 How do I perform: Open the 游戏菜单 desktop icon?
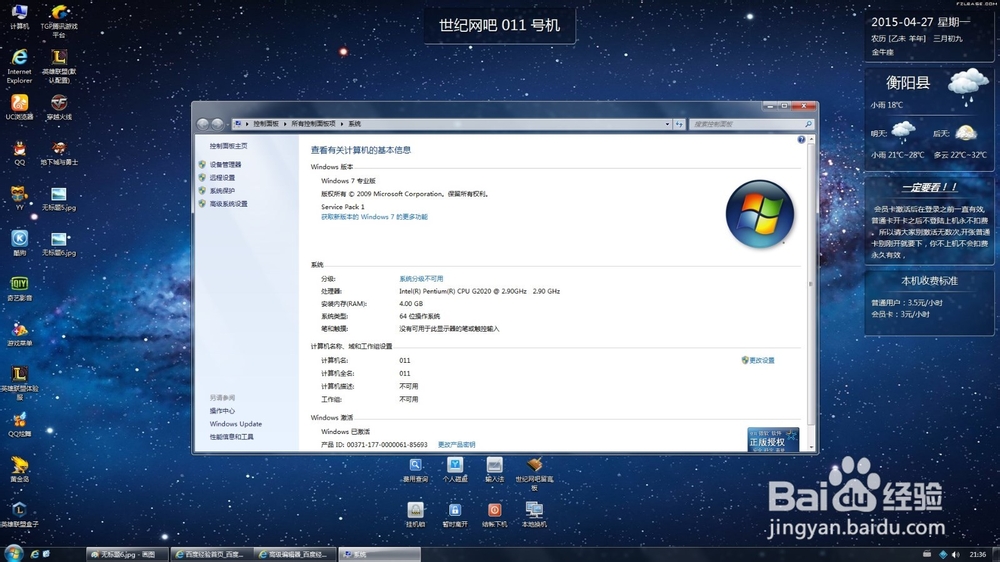(19, 334)
